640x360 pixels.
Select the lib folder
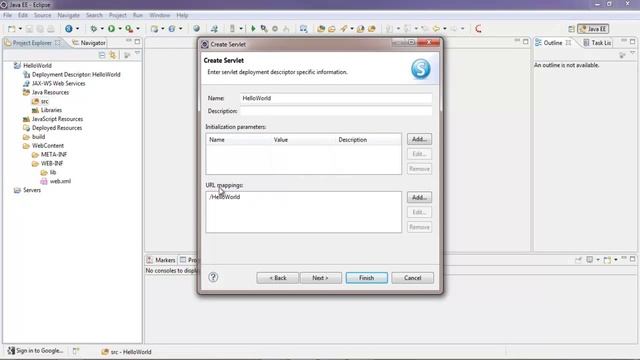[x=53, y=173]
